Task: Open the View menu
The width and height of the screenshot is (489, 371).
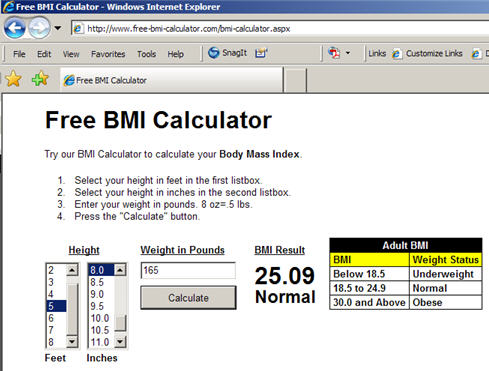Action: click(x=71, y=54)
